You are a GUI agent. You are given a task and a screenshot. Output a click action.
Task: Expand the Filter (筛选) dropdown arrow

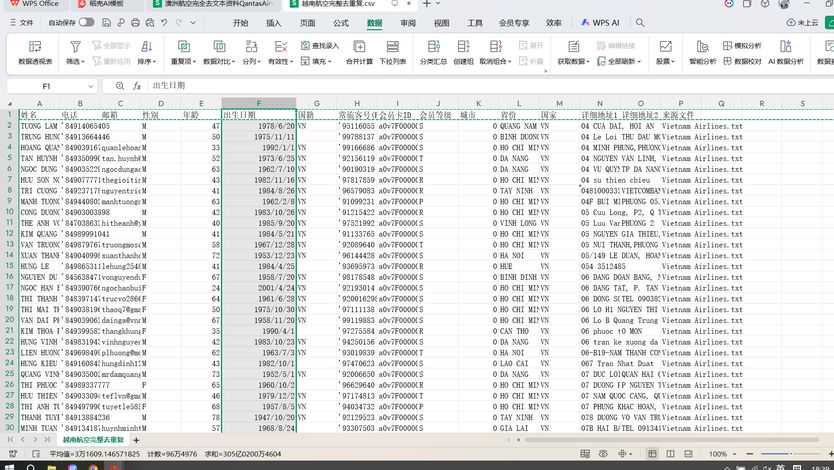[83, 62]
